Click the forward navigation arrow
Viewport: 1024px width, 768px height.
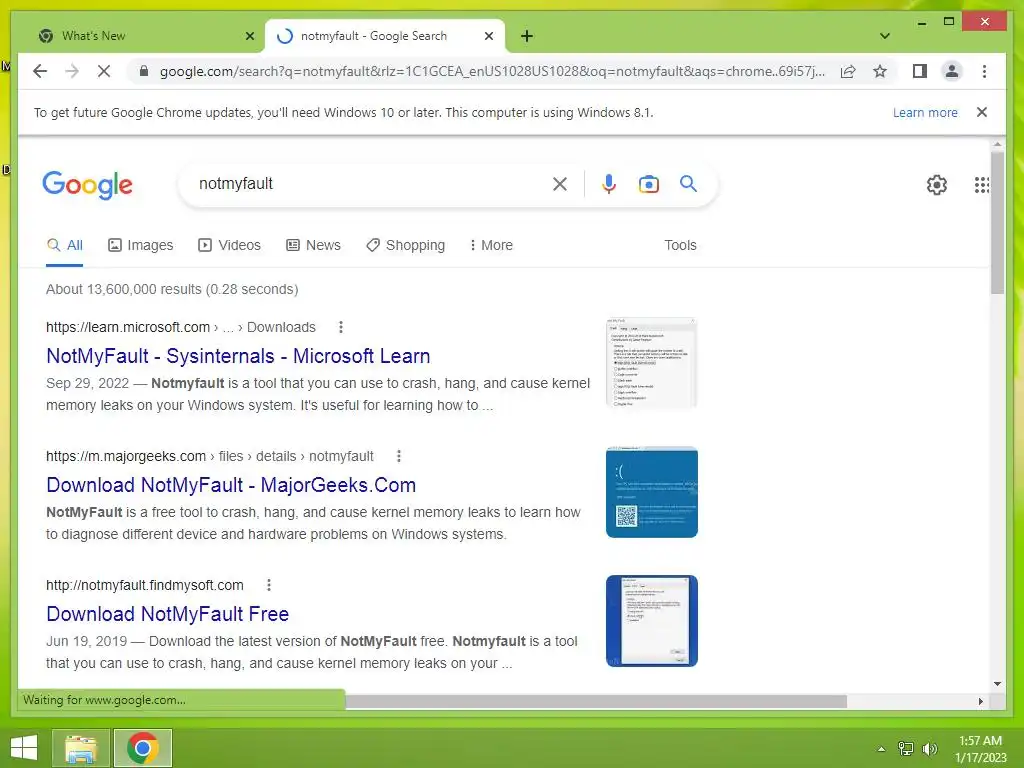pyautogui.click(x=72, y=71)
